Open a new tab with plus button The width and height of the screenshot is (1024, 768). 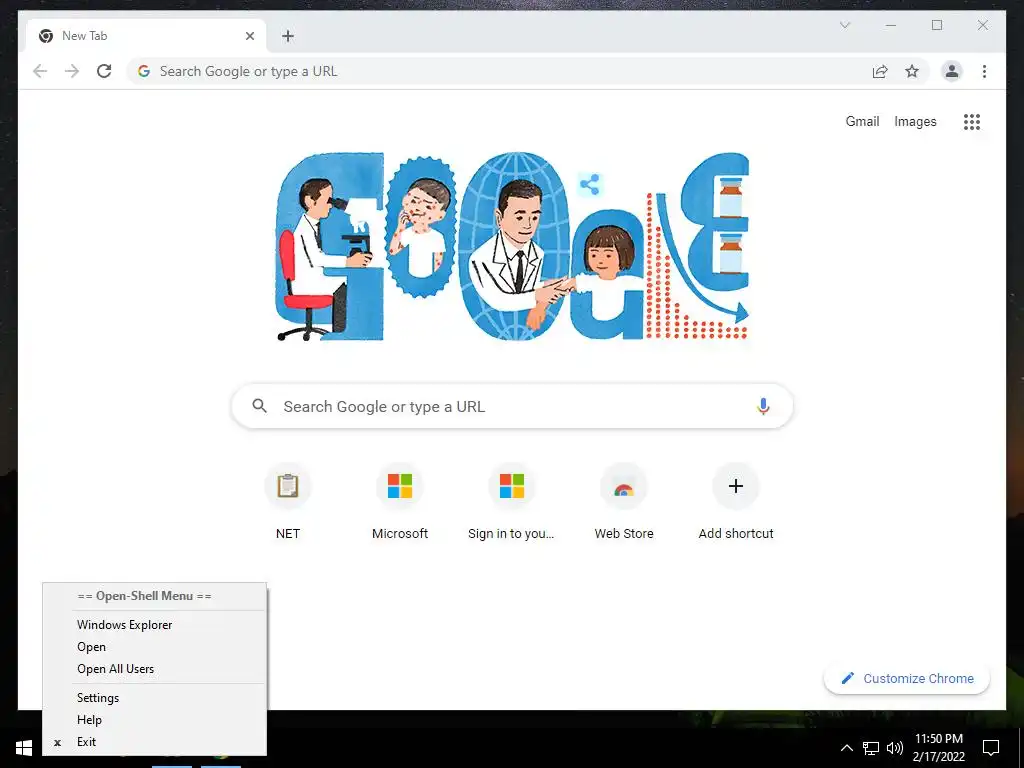tap(288, 36)
